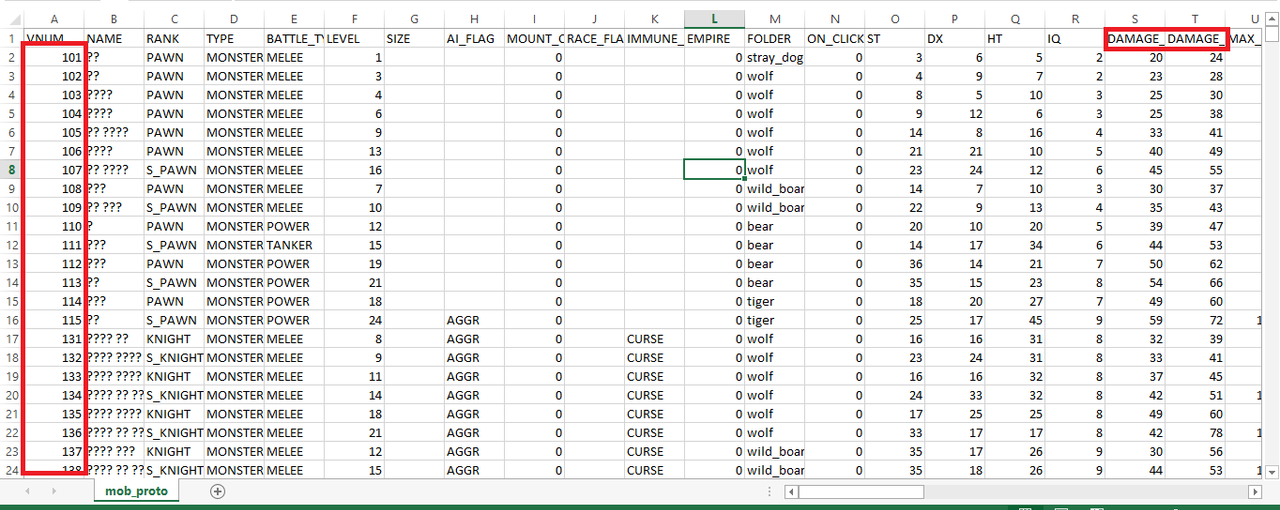The height and width of the screenshot is (510, 1280).
Task: Select column U header
Action: click(1254, 19)
